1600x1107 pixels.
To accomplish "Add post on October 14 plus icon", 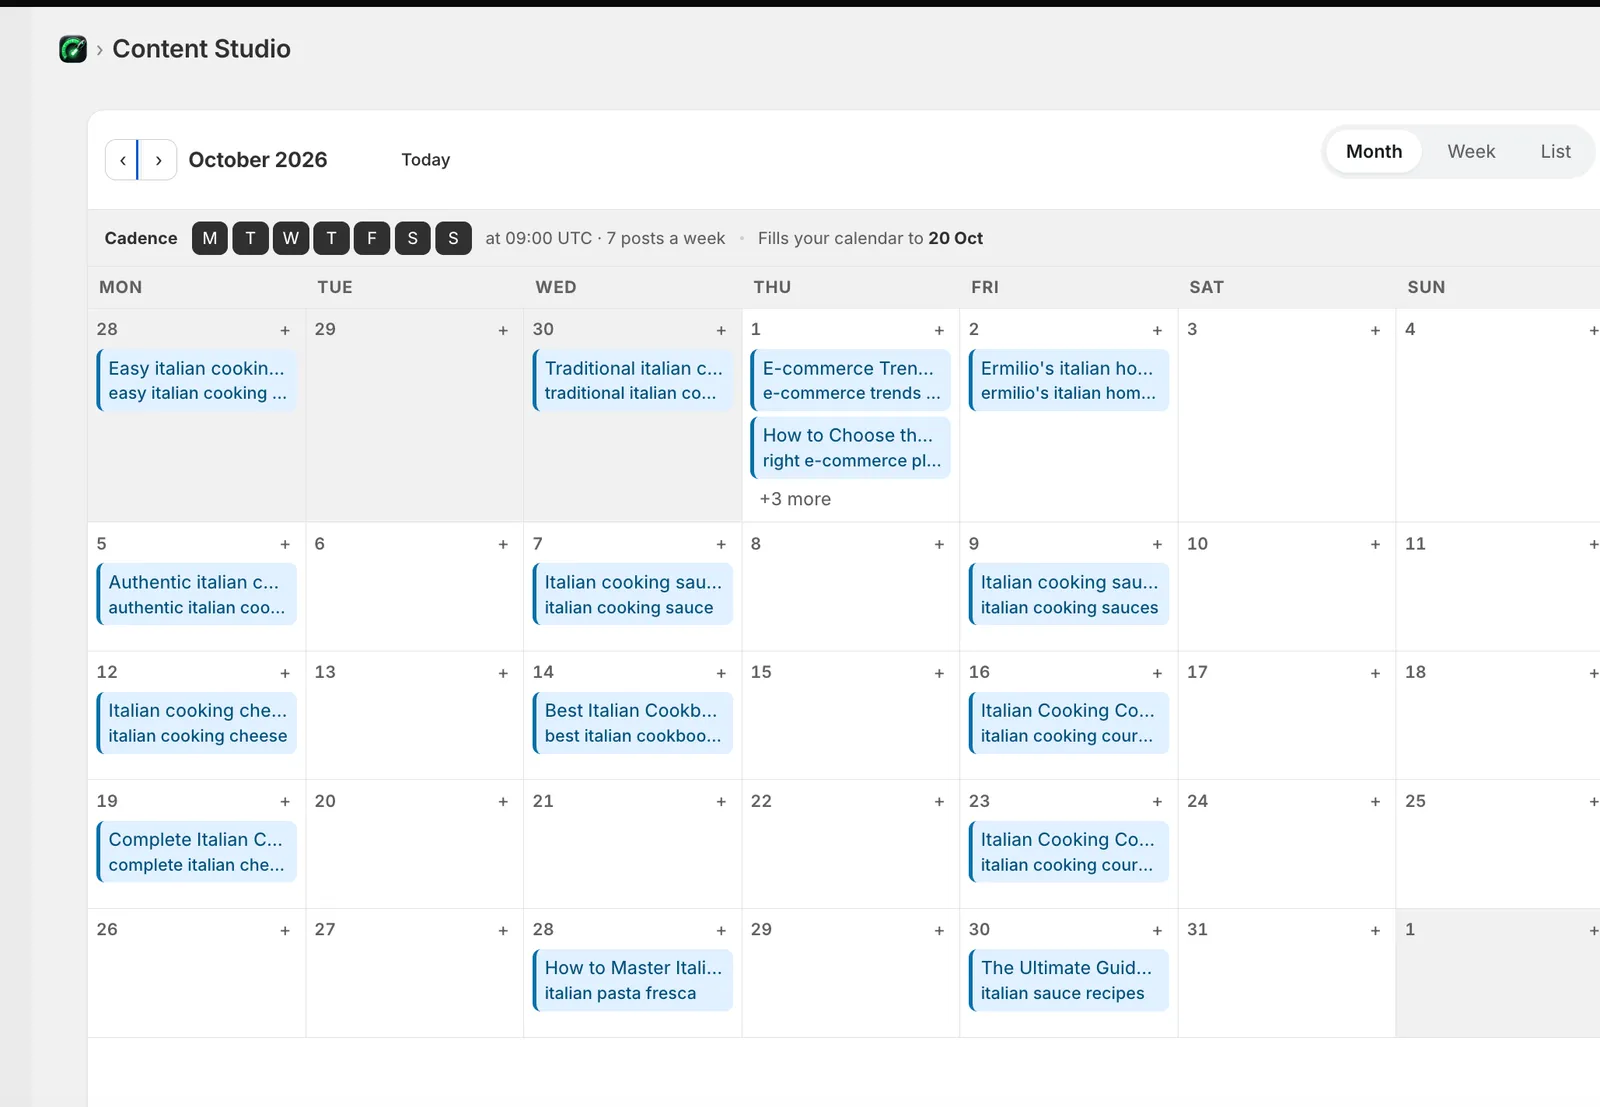I will click(x=721, y=673).
